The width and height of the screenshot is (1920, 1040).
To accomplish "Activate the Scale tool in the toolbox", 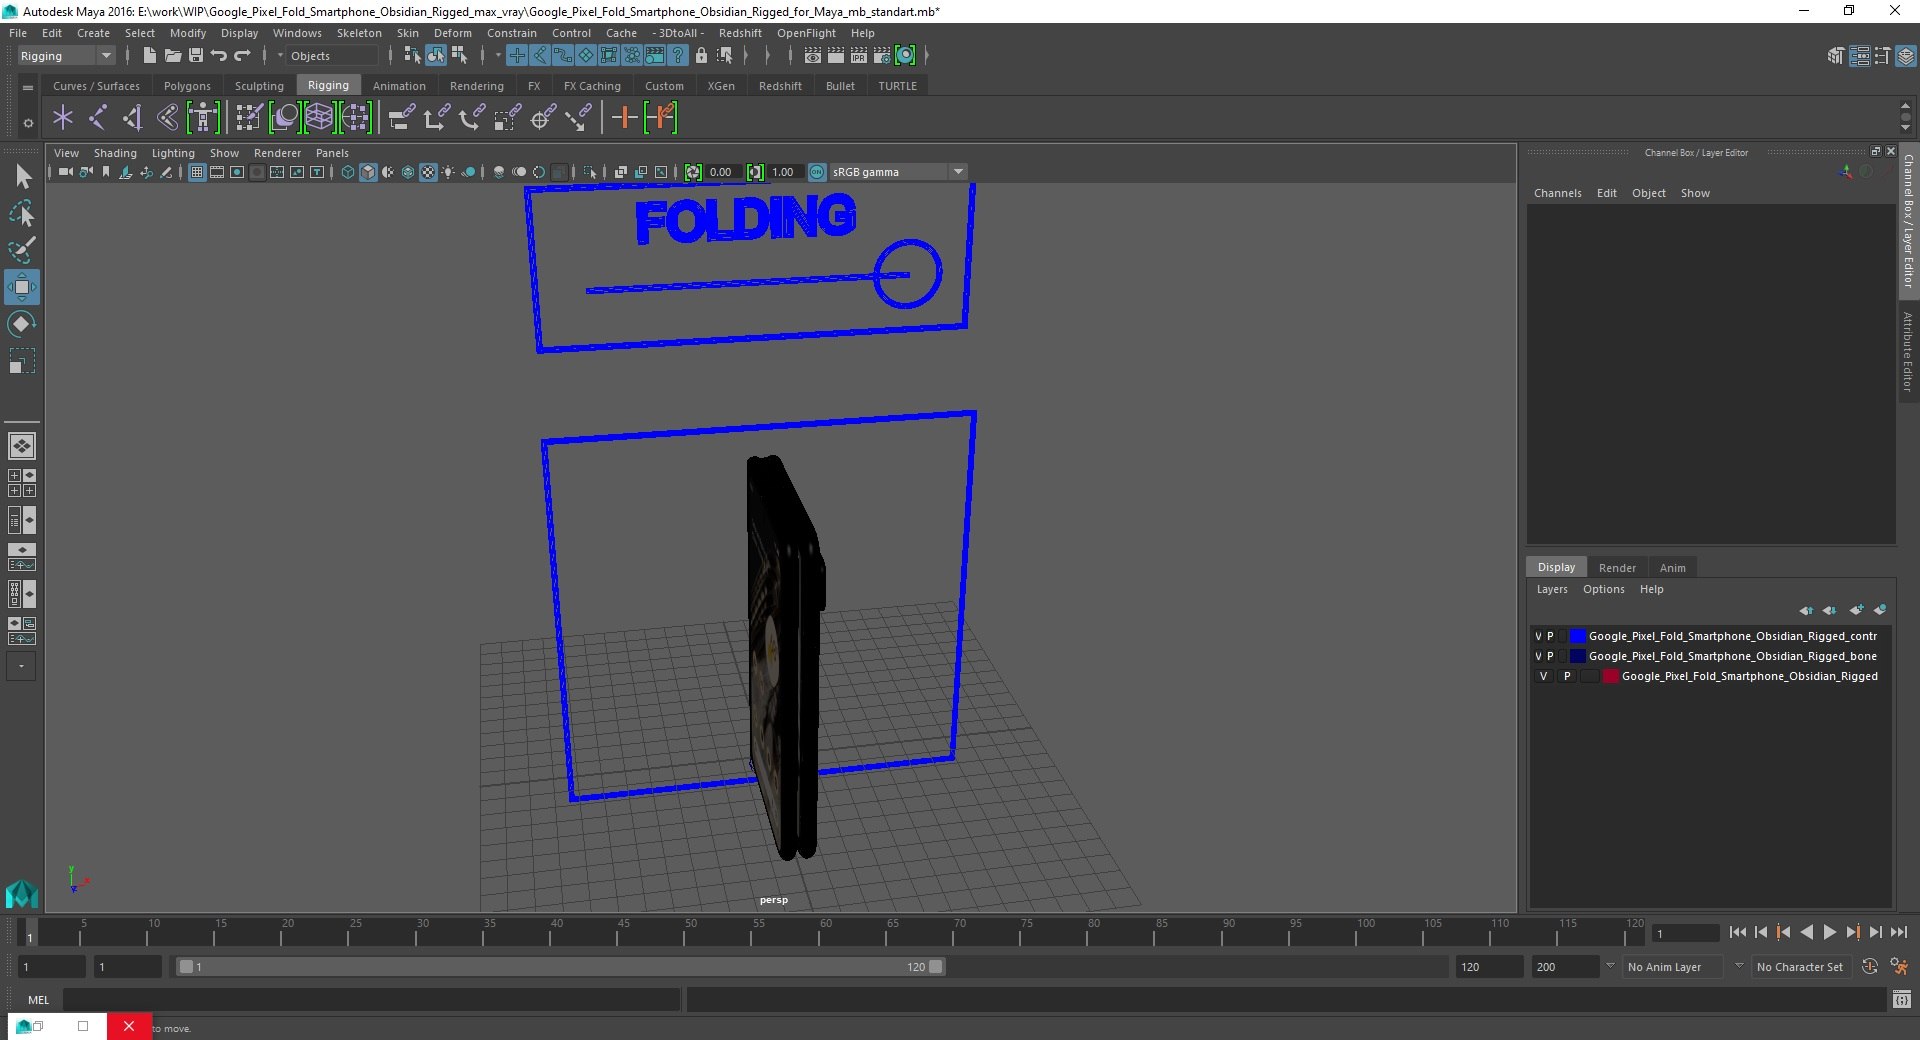I will click(22, 361).
